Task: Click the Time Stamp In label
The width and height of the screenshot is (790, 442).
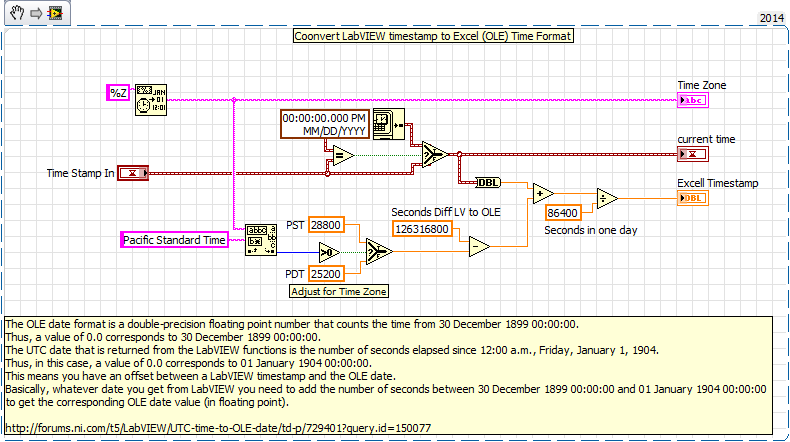Action: click(x=81, y=173)
